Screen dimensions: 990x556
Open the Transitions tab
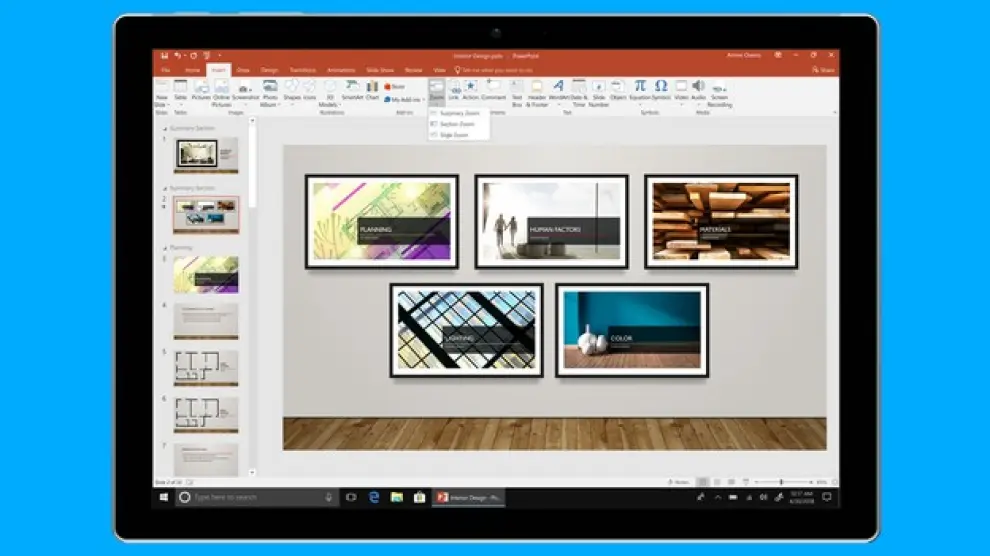point(302,70)
